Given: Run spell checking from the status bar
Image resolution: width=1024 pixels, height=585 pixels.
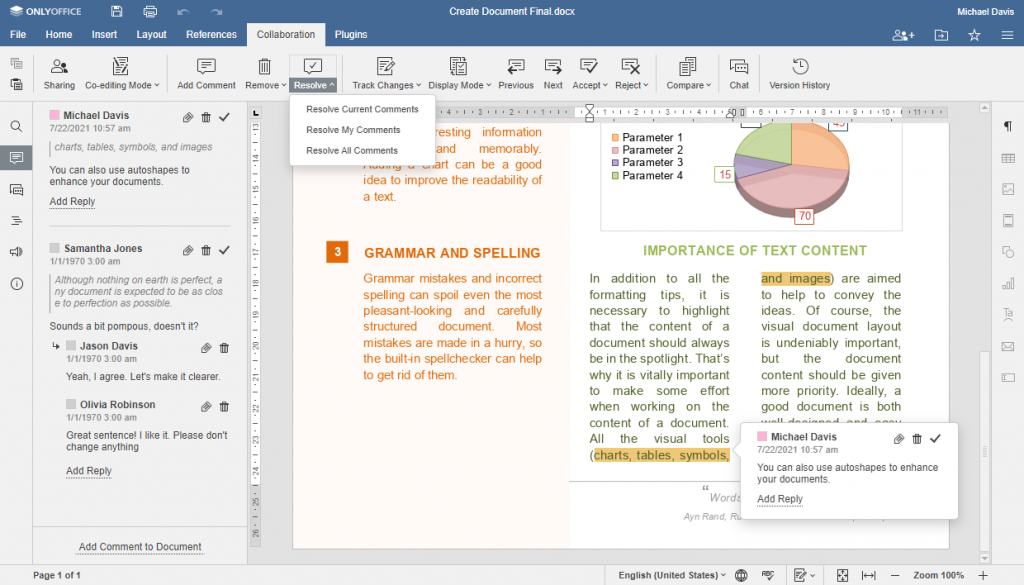Looking at the screenshot, I should [767, 575].
